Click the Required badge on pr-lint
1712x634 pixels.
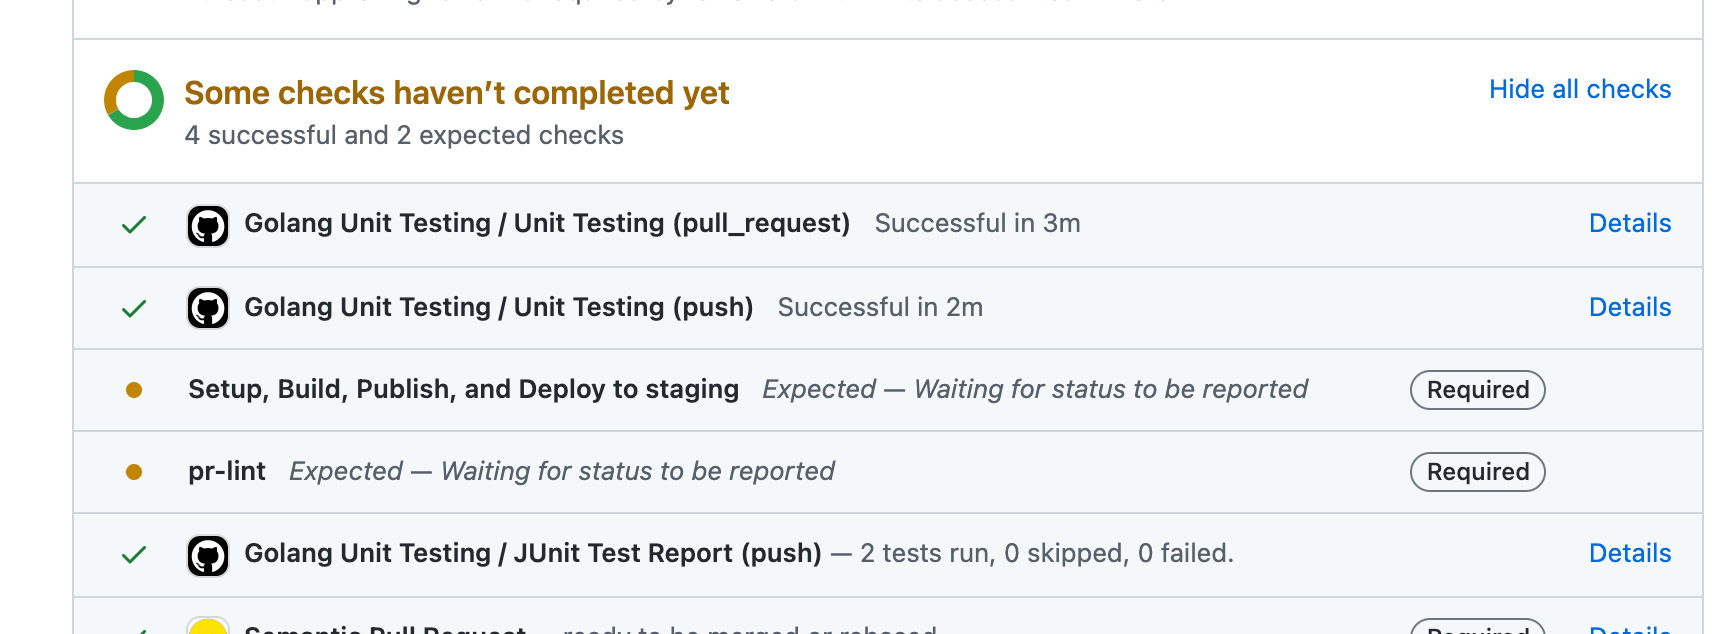click(x=1477, y=471)
